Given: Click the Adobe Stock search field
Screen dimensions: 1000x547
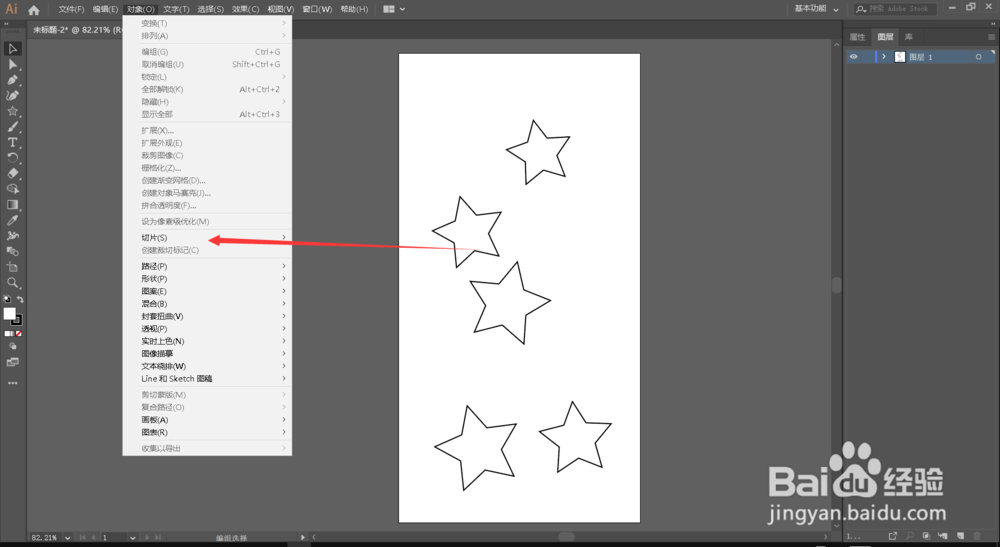Looking at the screenshot, I should (x=896, y=9).
